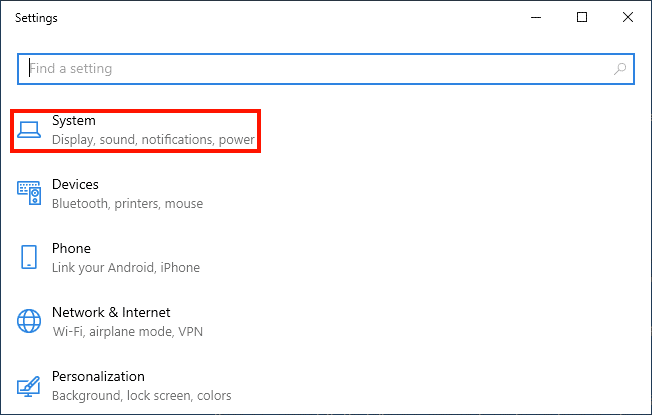Viewport: 652px width, 415px height.
Task: Open the System settings category
Action: pyautogui.click(x=74, y=121)
